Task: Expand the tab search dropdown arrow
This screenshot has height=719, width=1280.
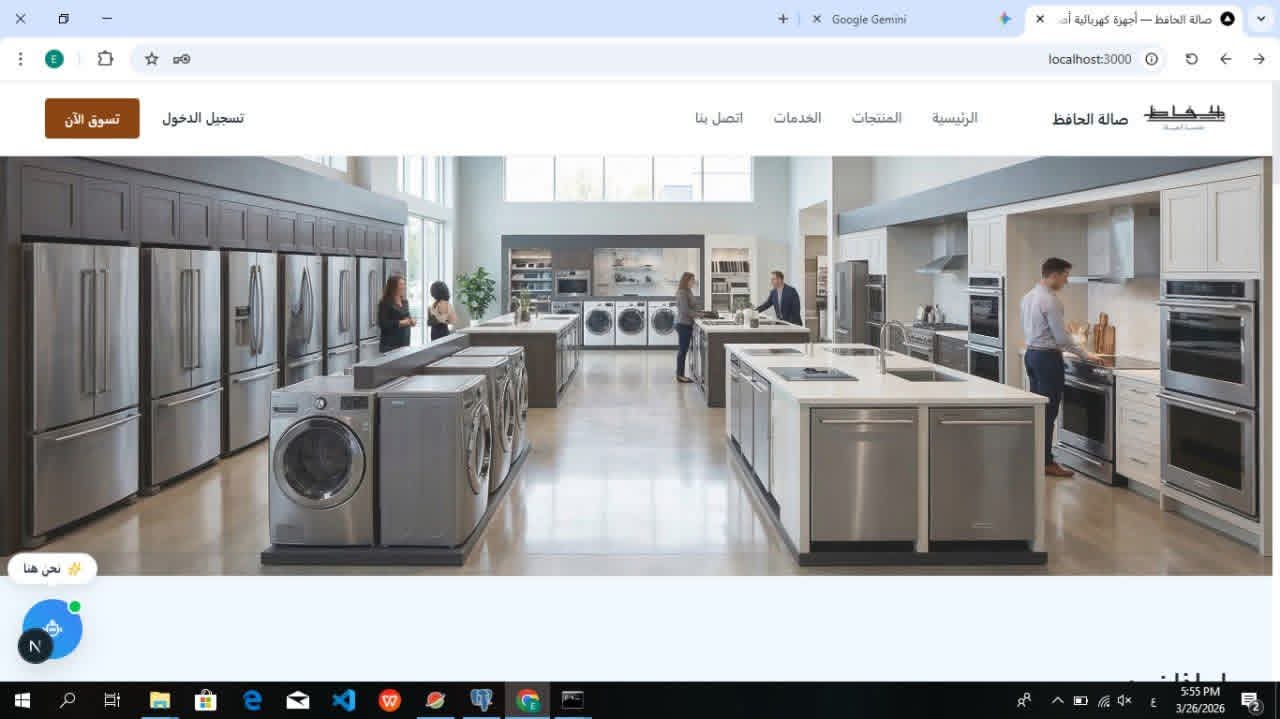Action: click(x=1261, y=19)
